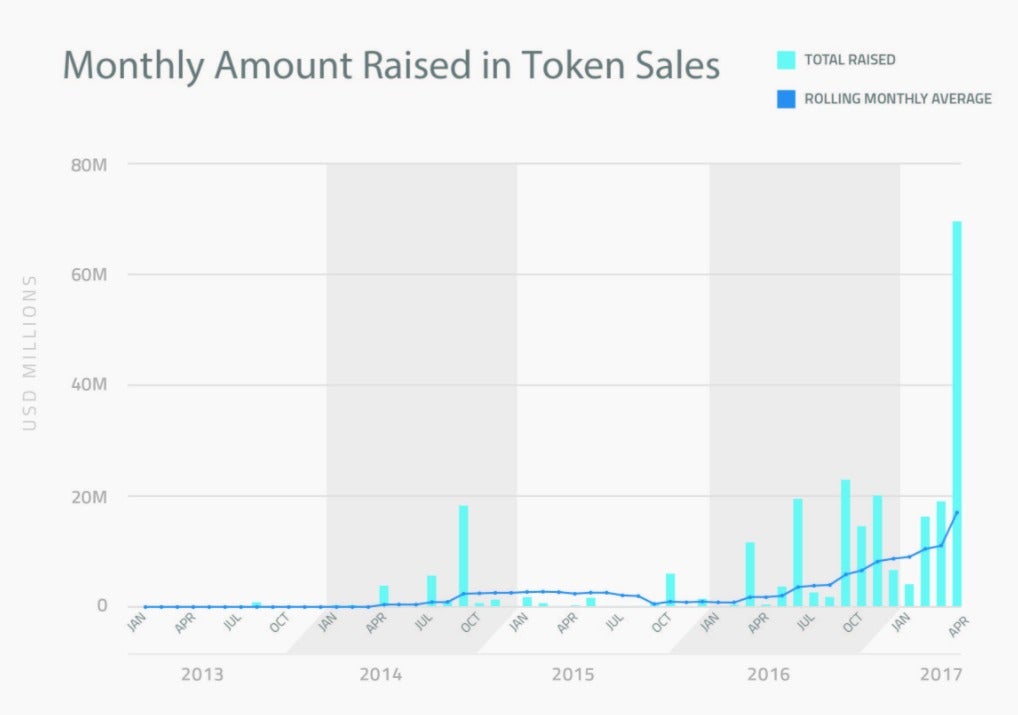This screenshot has width=1018, height=715.
Task: Click the 0 y-axis label
Action: point(102,605)
